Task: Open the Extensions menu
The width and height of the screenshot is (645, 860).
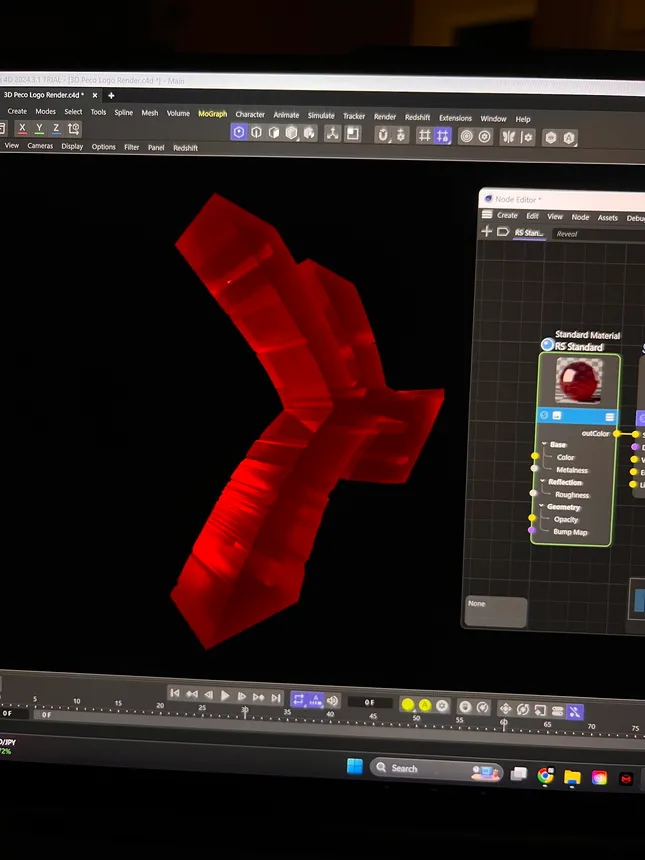Action: pos(455,118)
